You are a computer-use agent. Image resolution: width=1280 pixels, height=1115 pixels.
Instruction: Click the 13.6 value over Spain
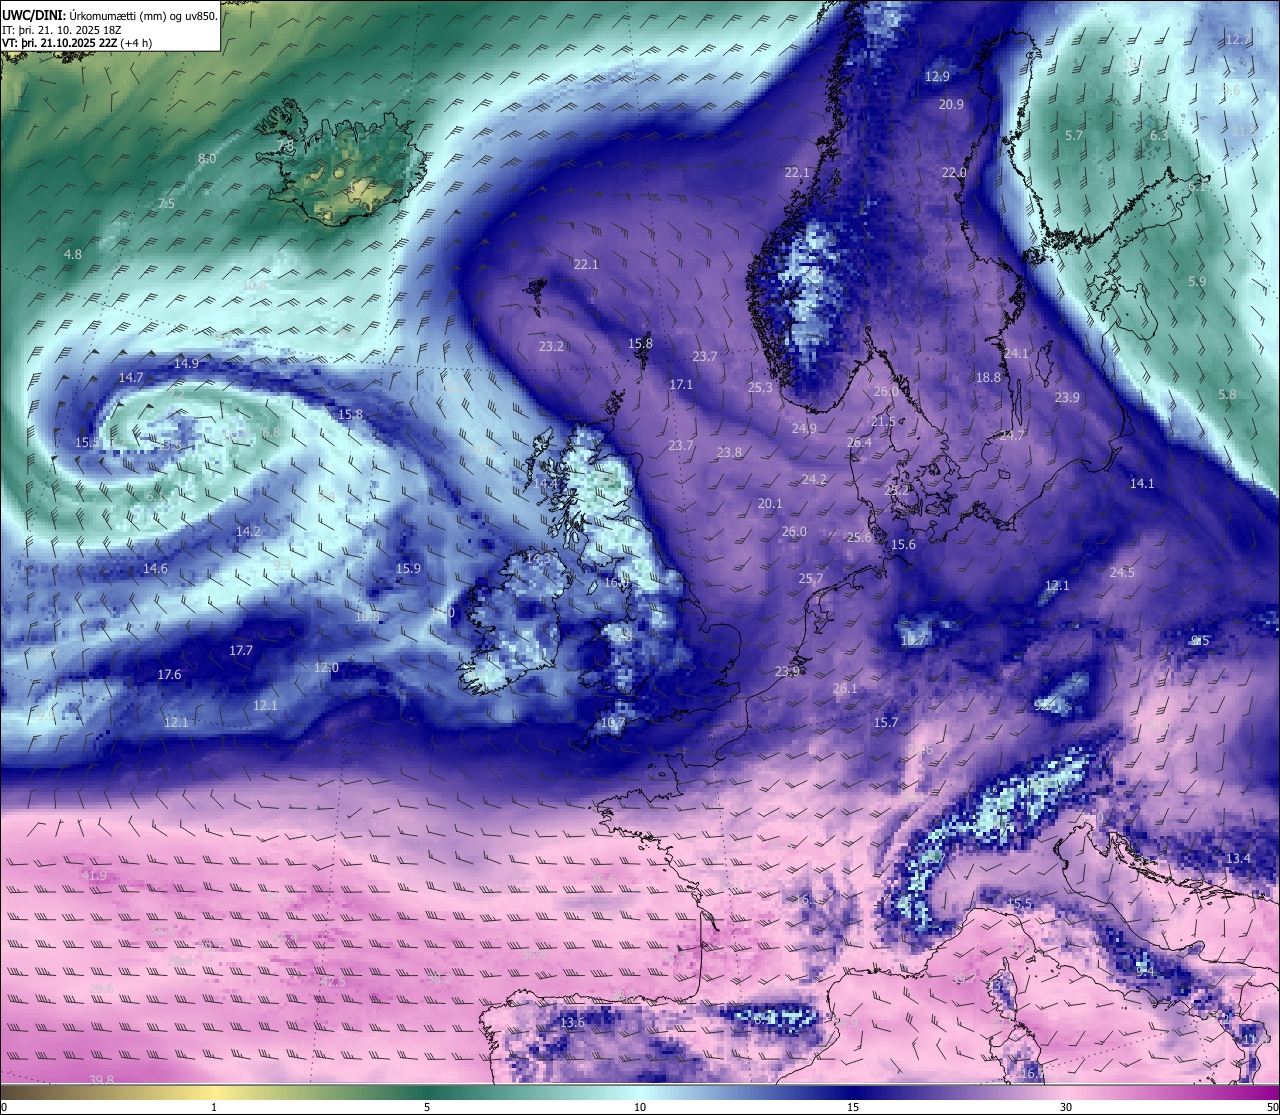(x=572, y=1023)
